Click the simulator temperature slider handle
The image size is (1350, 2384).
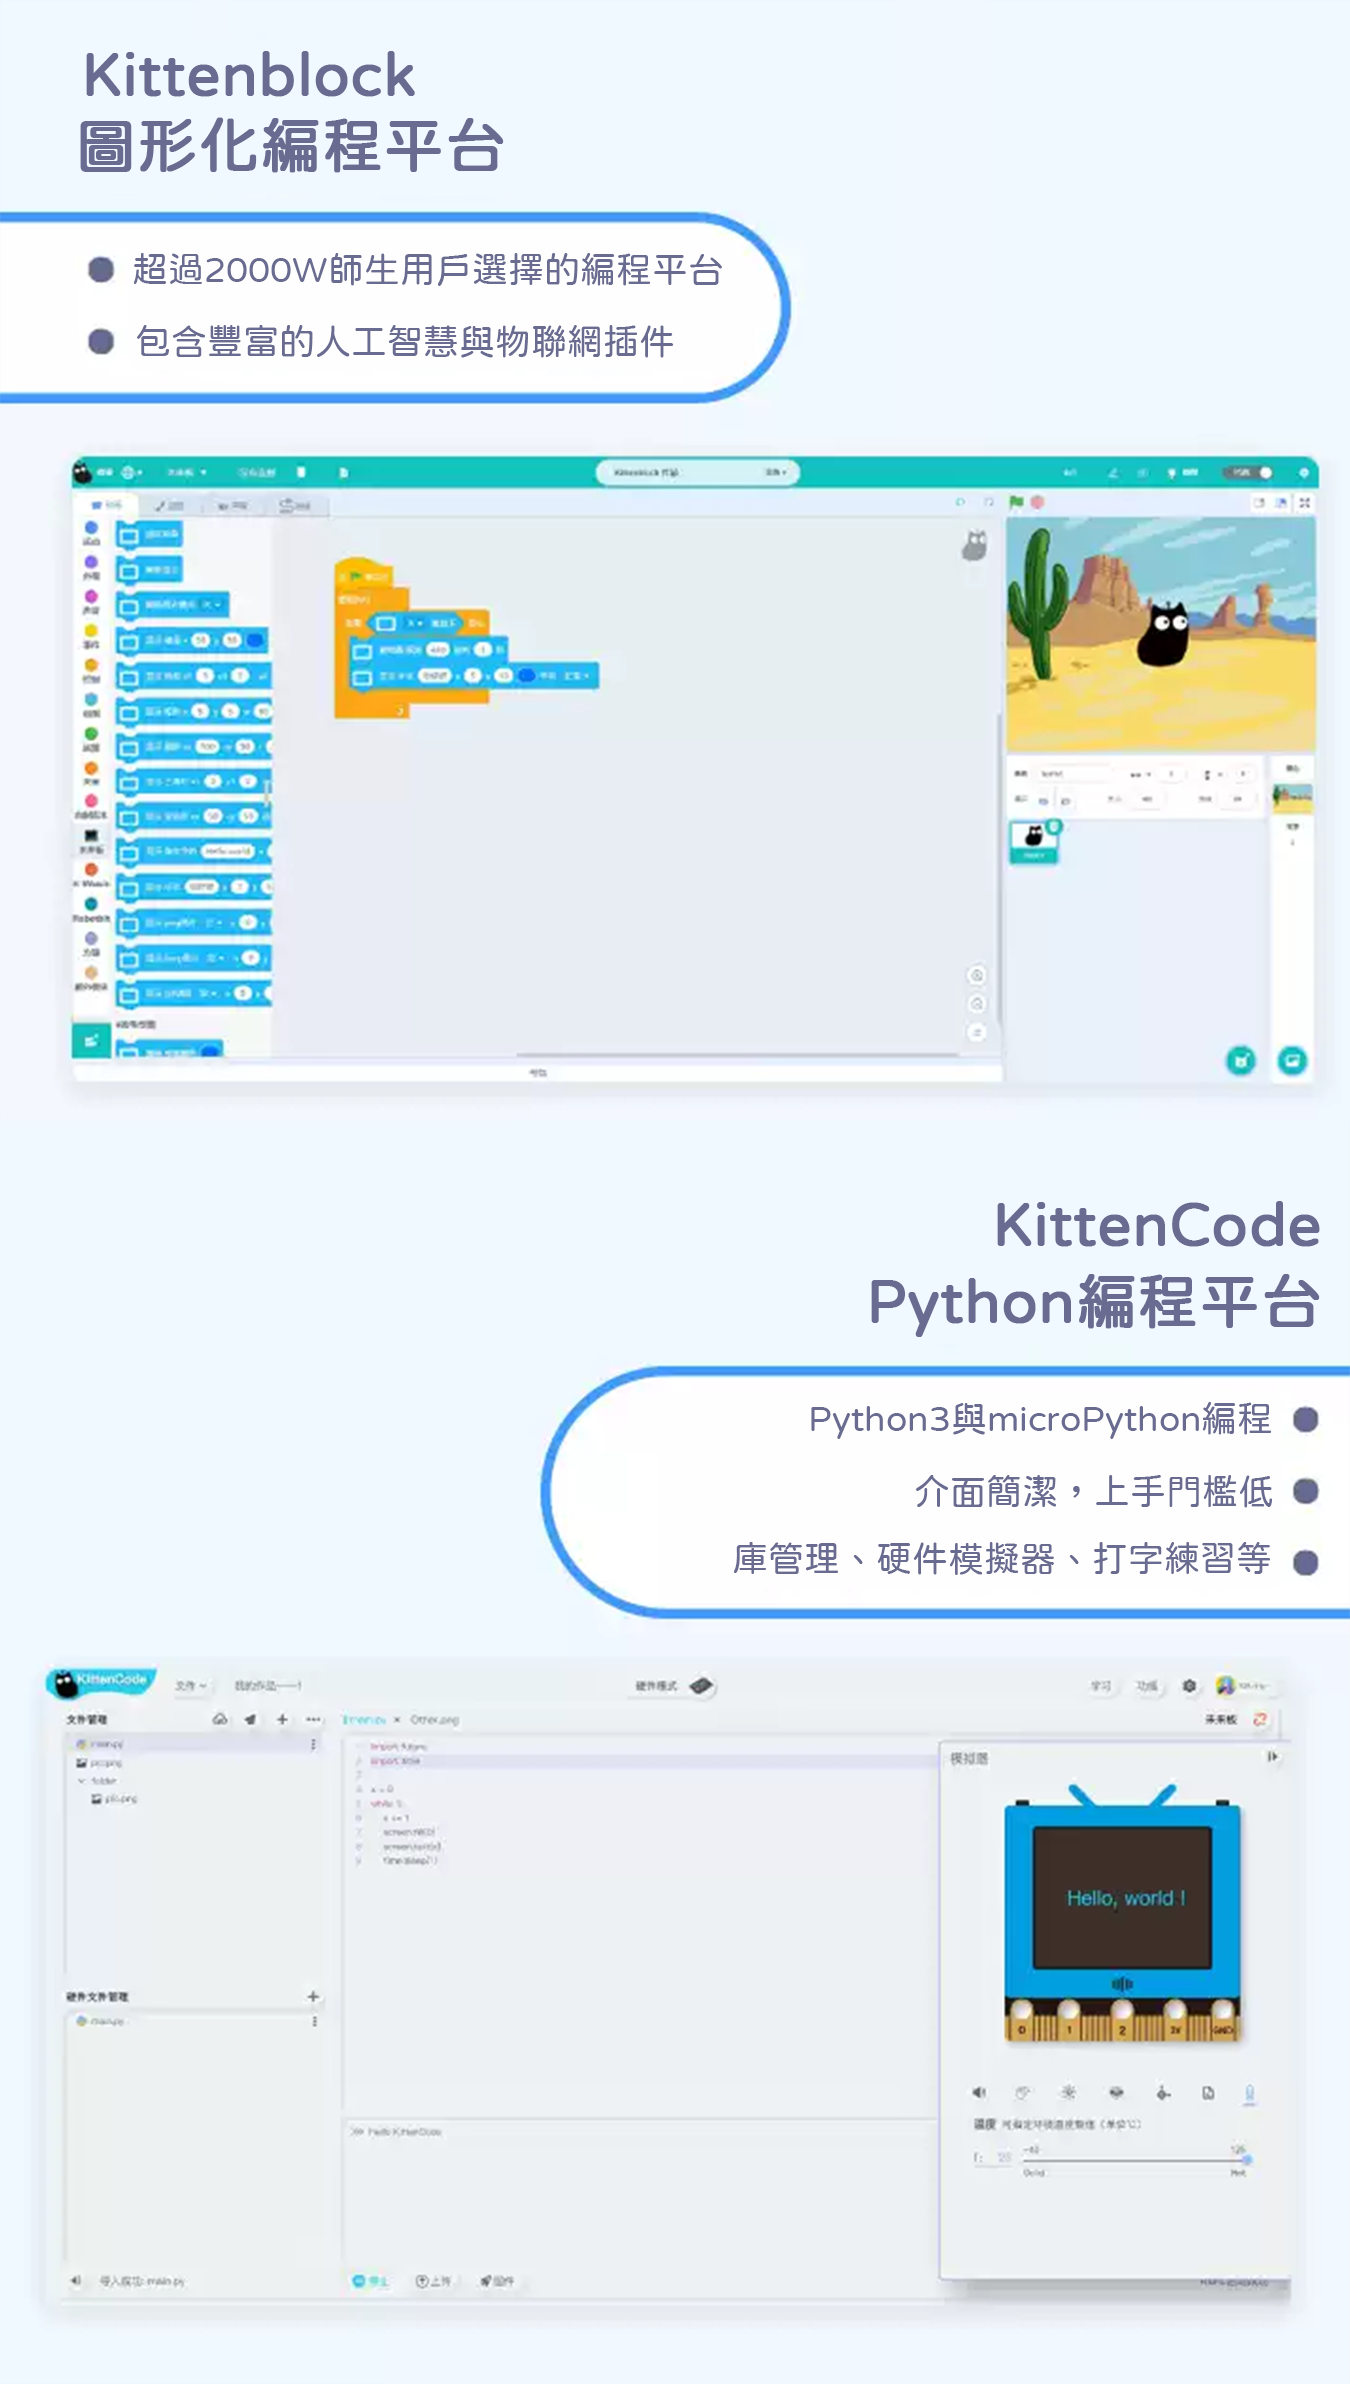pos(1247,2160)
